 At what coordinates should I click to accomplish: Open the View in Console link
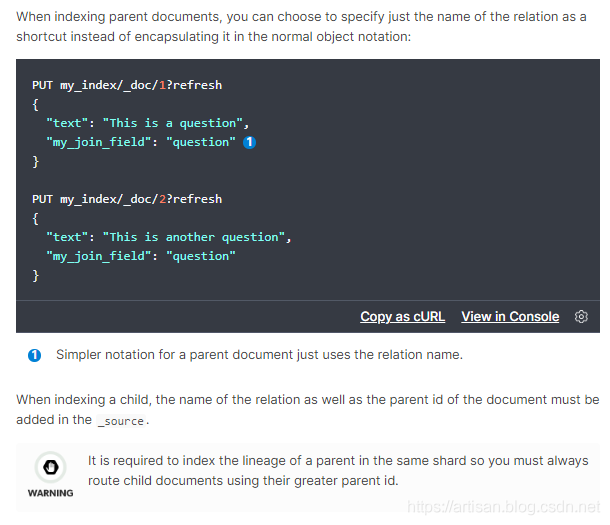click(x=510, y=317)
